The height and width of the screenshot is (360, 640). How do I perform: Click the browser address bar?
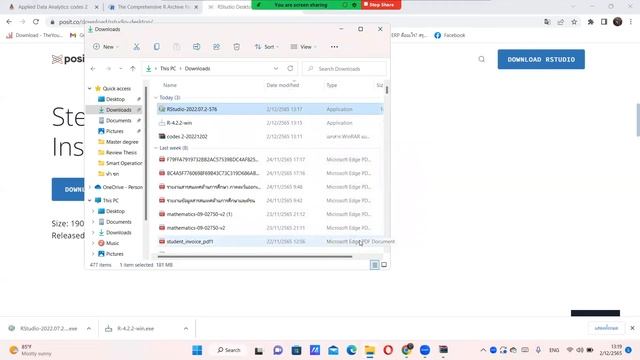(294, 22)
